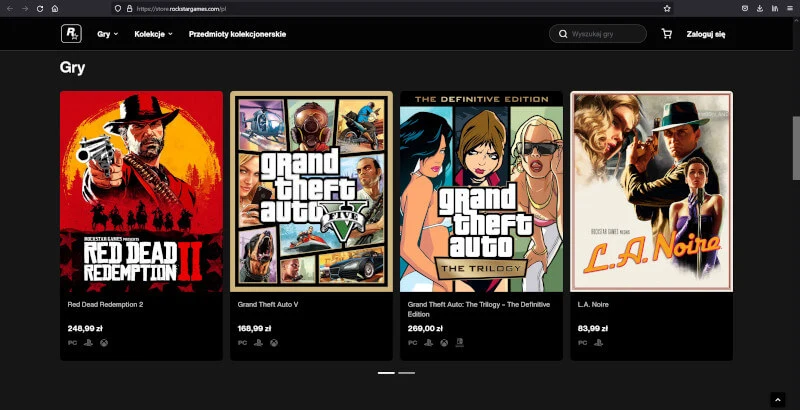Select the first carousel page indicator

[386, 373]
